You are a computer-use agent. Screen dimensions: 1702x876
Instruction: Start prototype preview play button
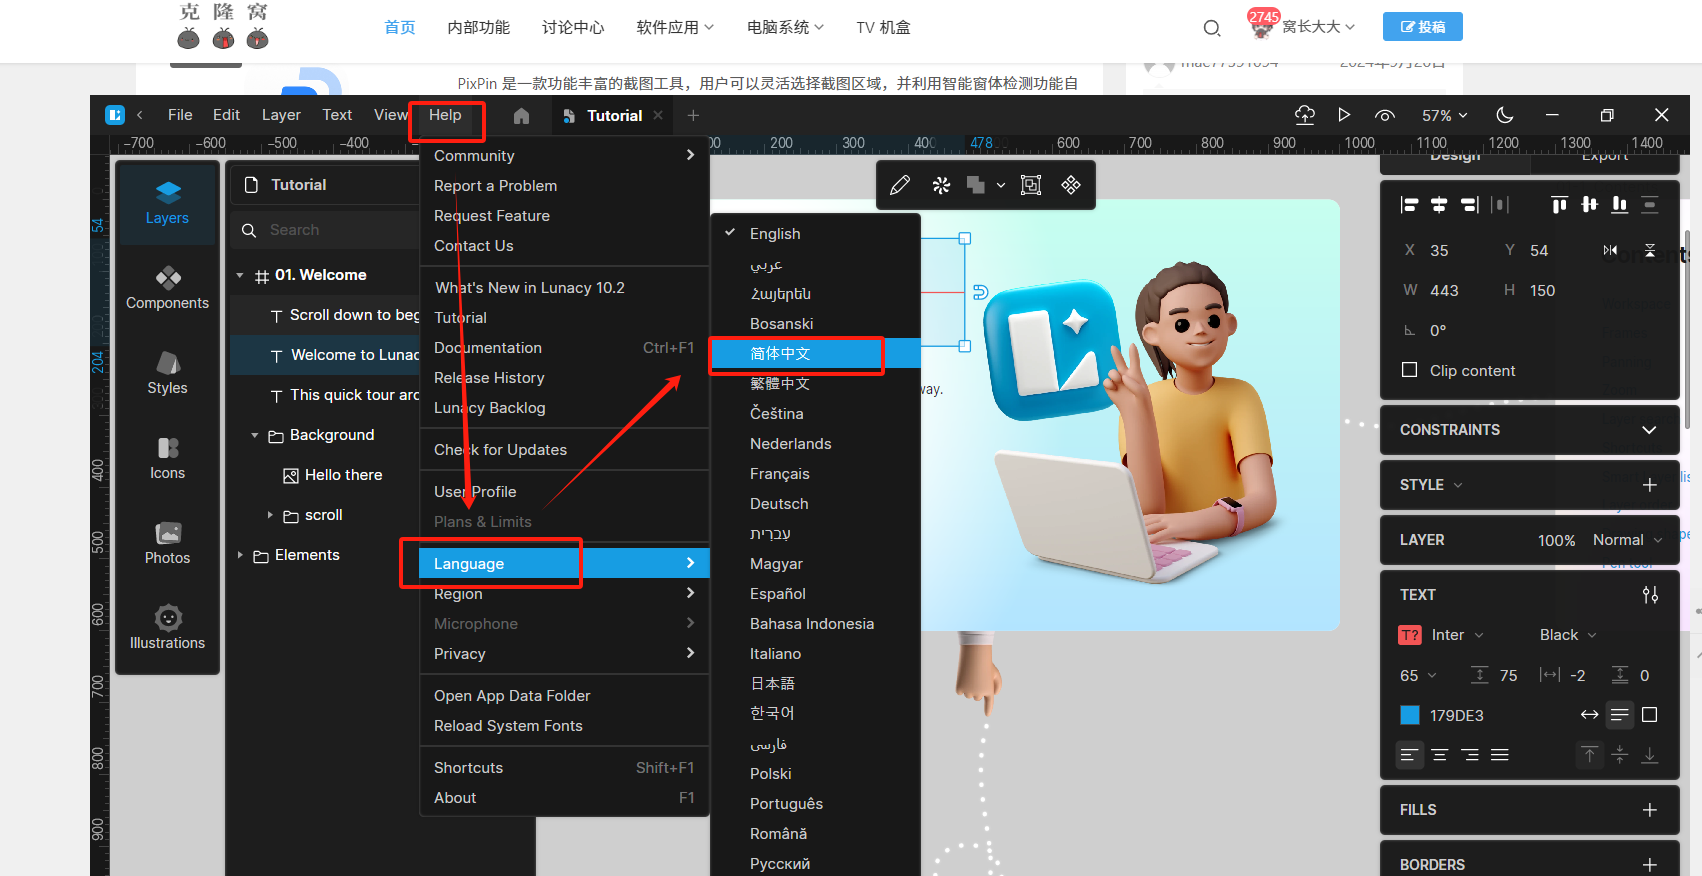click(x=1344, y=115)
